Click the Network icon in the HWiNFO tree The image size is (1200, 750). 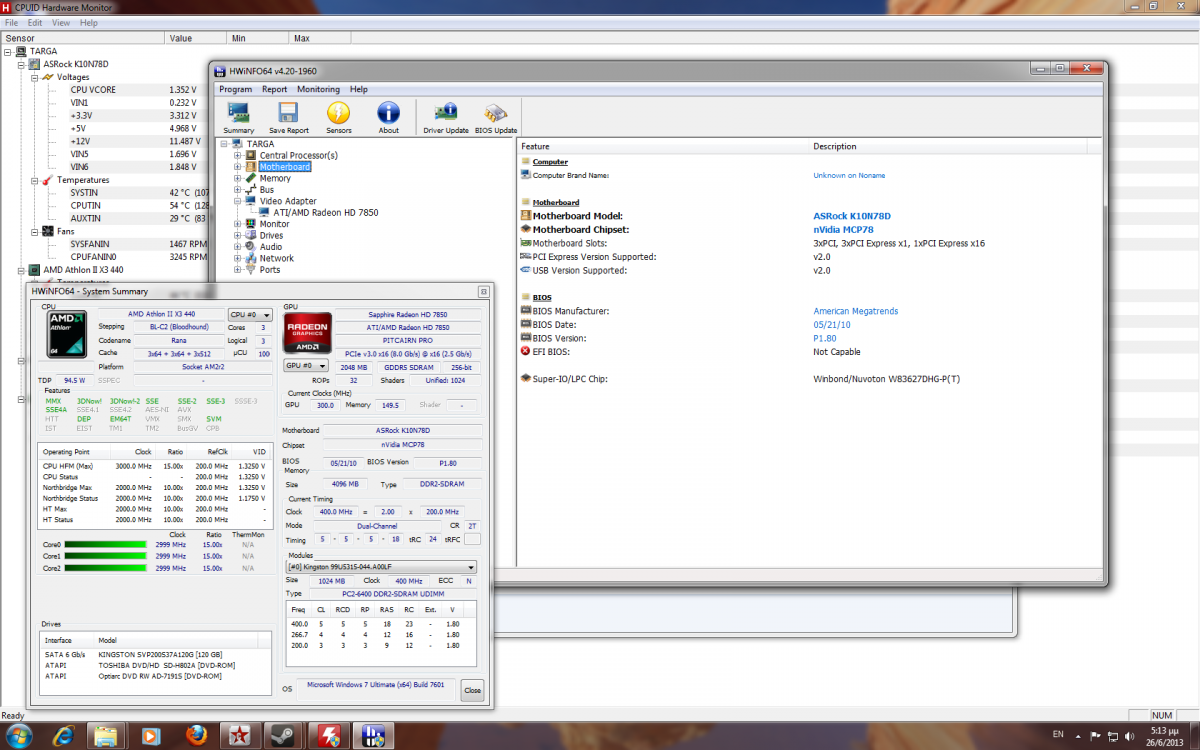(251, 258)
